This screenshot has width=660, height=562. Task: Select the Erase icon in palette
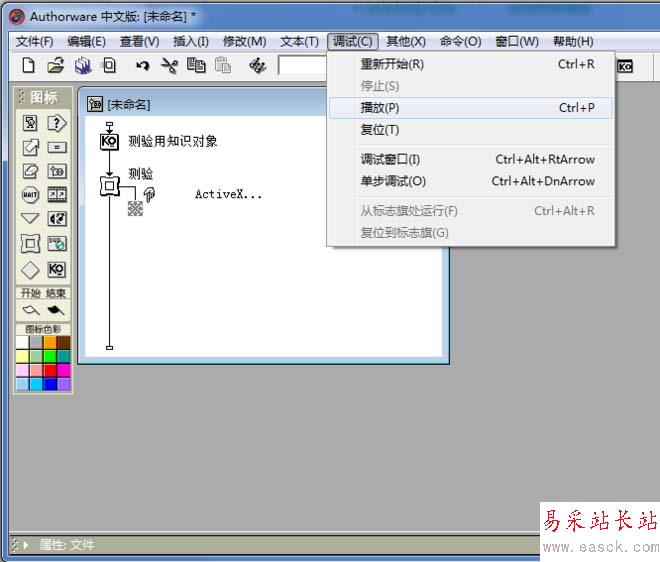click(x=30, y=171)
